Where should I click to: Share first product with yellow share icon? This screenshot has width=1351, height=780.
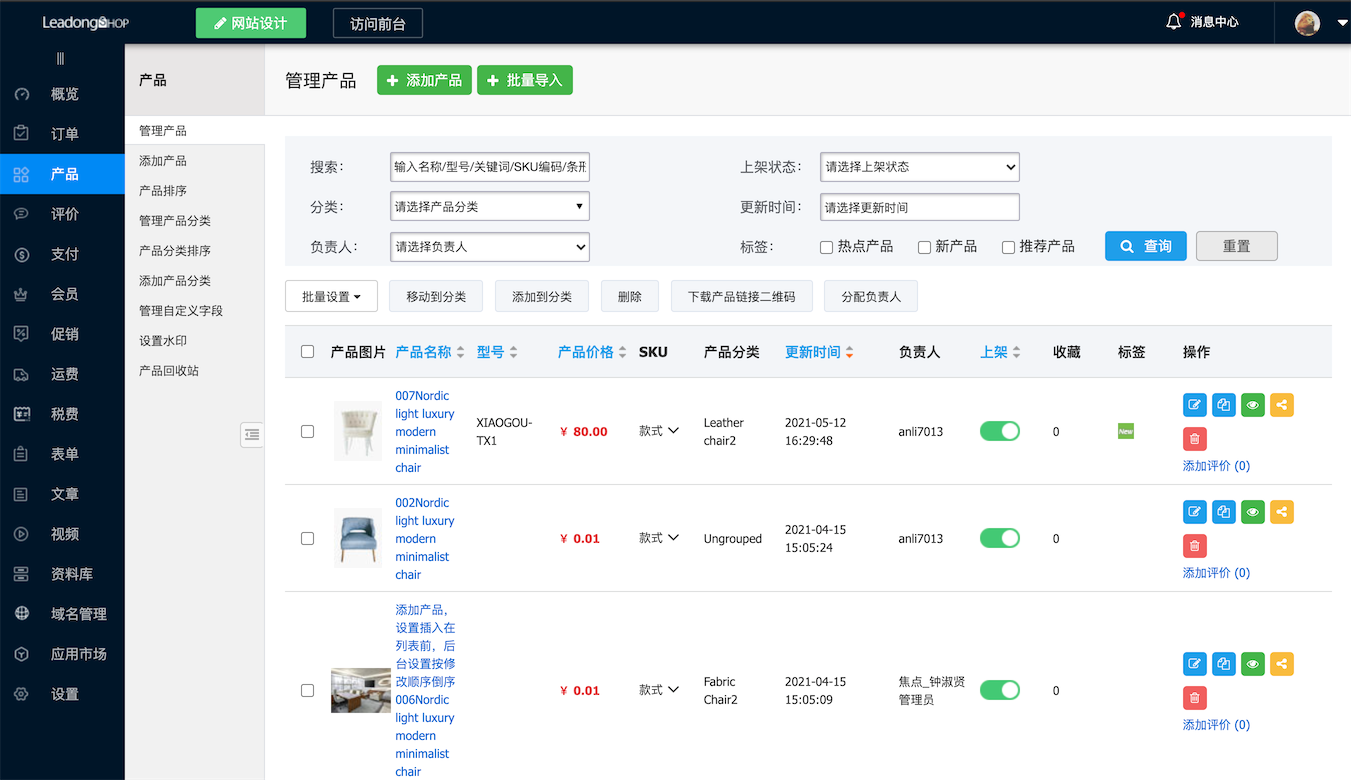point(1281,405)
